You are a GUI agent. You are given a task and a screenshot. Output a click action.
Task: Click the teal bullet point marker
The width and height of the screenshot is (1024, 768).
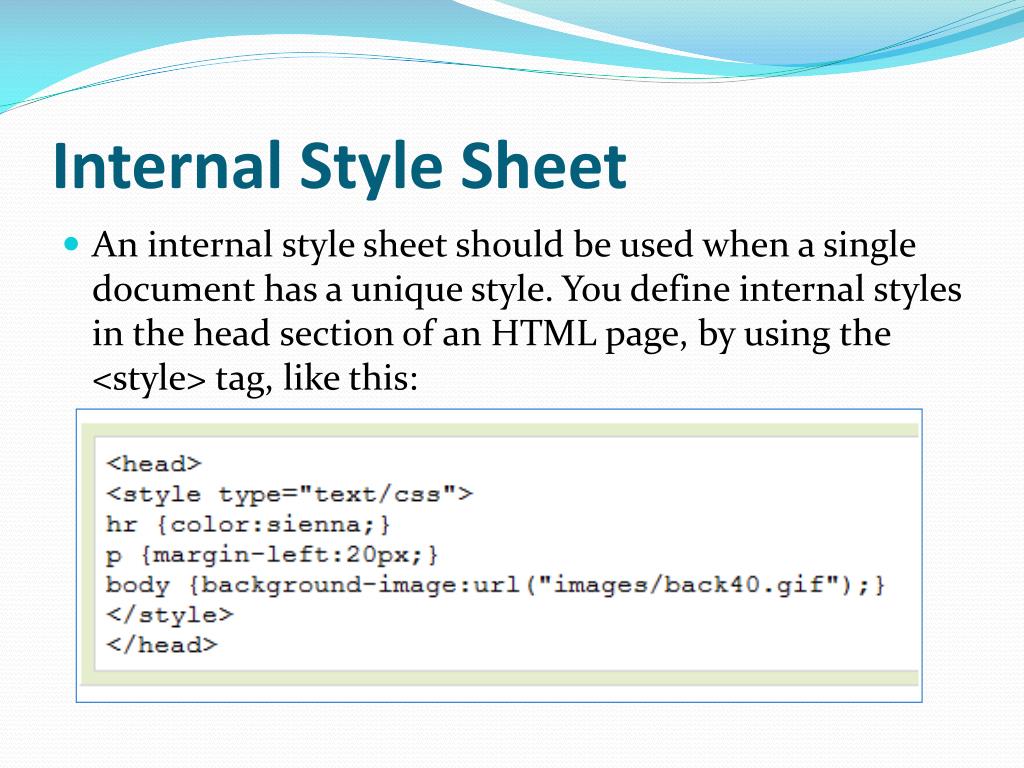(x=71, y=246)
